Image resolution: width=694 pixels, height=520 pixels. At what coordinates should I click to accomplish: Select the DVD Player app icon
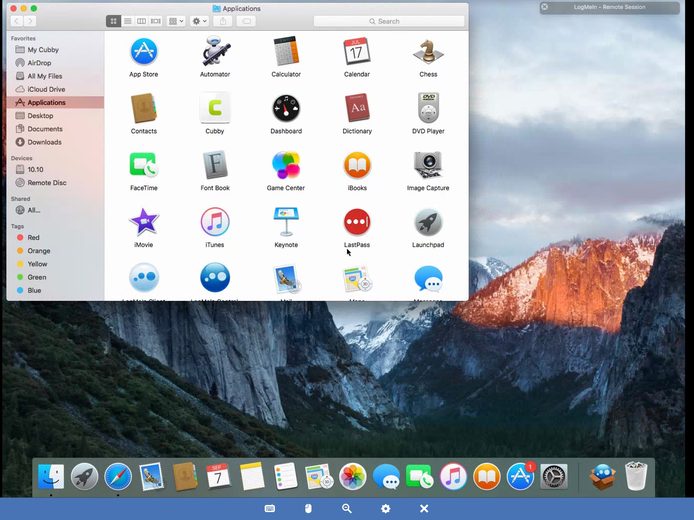click(x=428, y=108)
